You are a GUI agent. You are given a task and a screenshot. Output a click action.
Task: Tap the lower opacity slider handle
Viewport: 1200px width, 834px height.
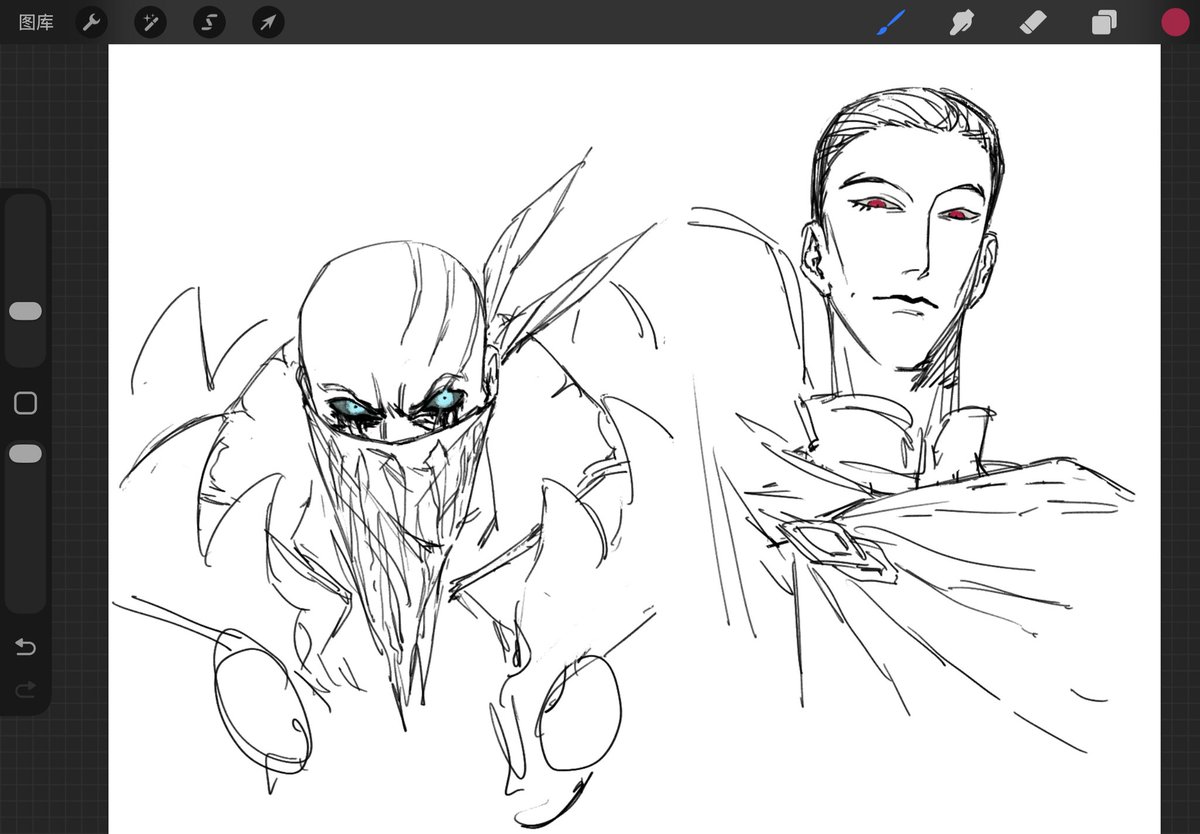point(25,452)
